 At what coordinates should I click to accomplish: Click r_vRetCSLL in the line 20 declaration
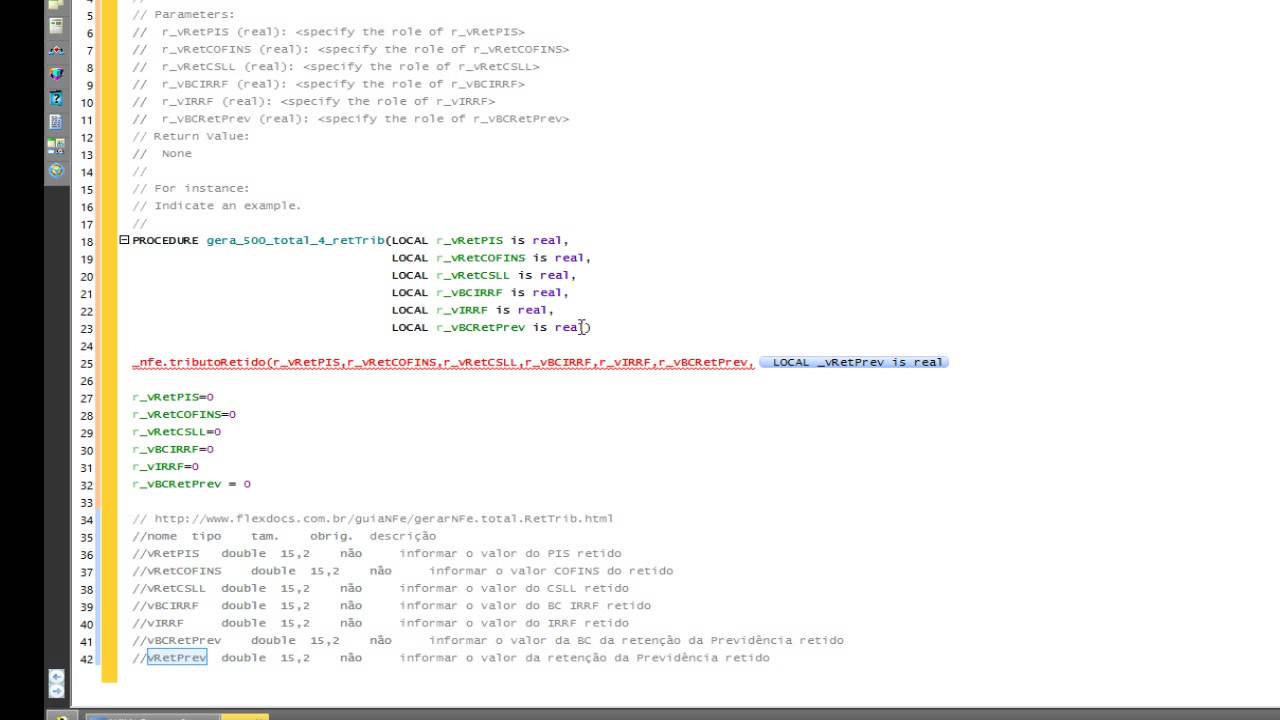coord(472,275)
